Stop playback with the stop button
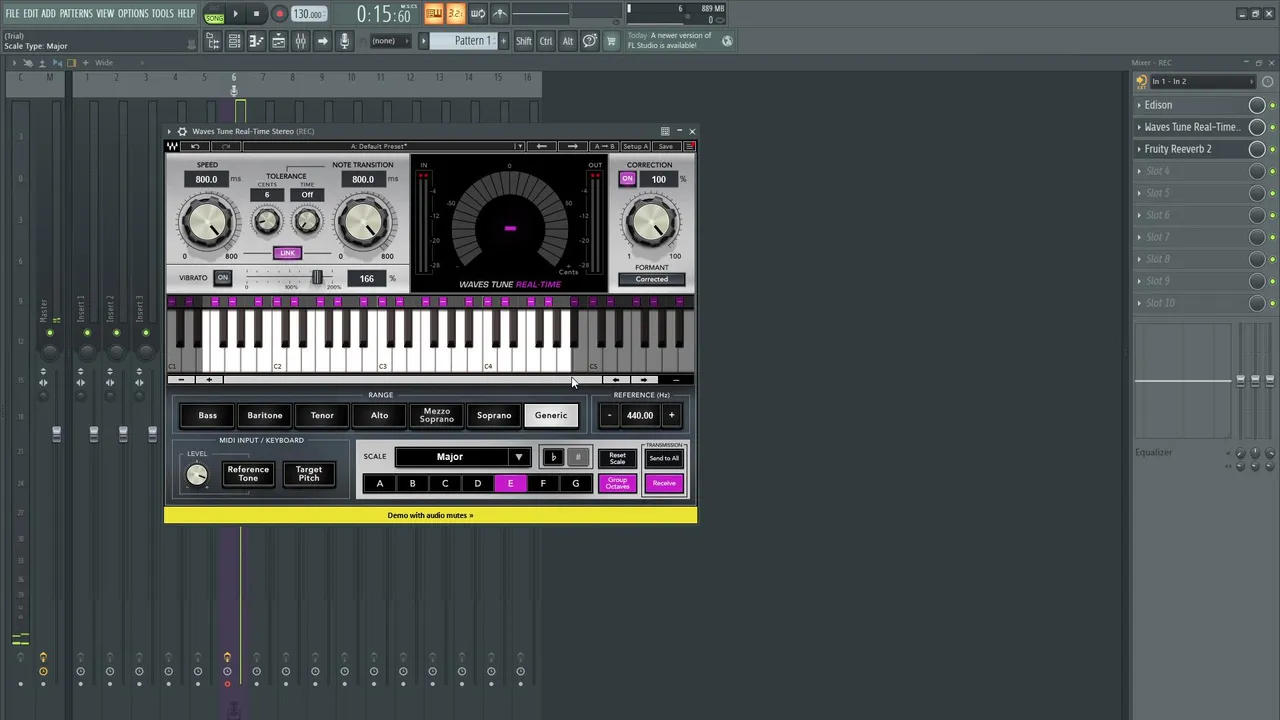This screenshot has width=1280, height=720. [257, 14]
